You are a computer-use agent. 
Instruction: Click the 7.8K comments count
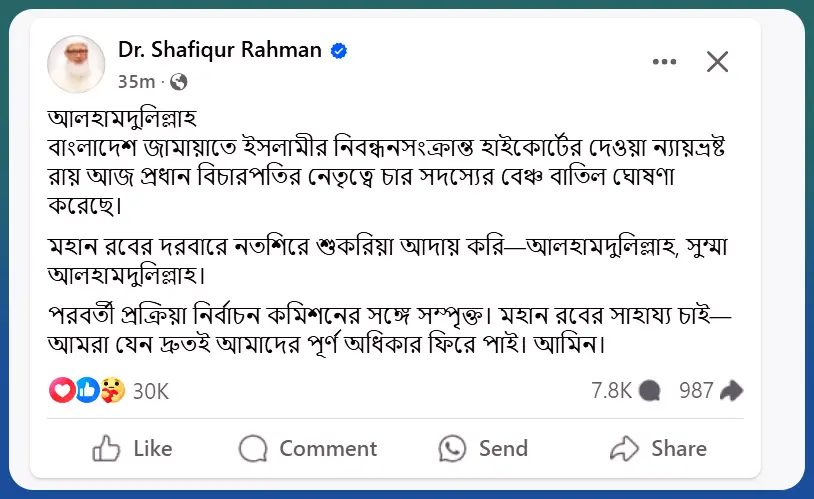[611, 390]
